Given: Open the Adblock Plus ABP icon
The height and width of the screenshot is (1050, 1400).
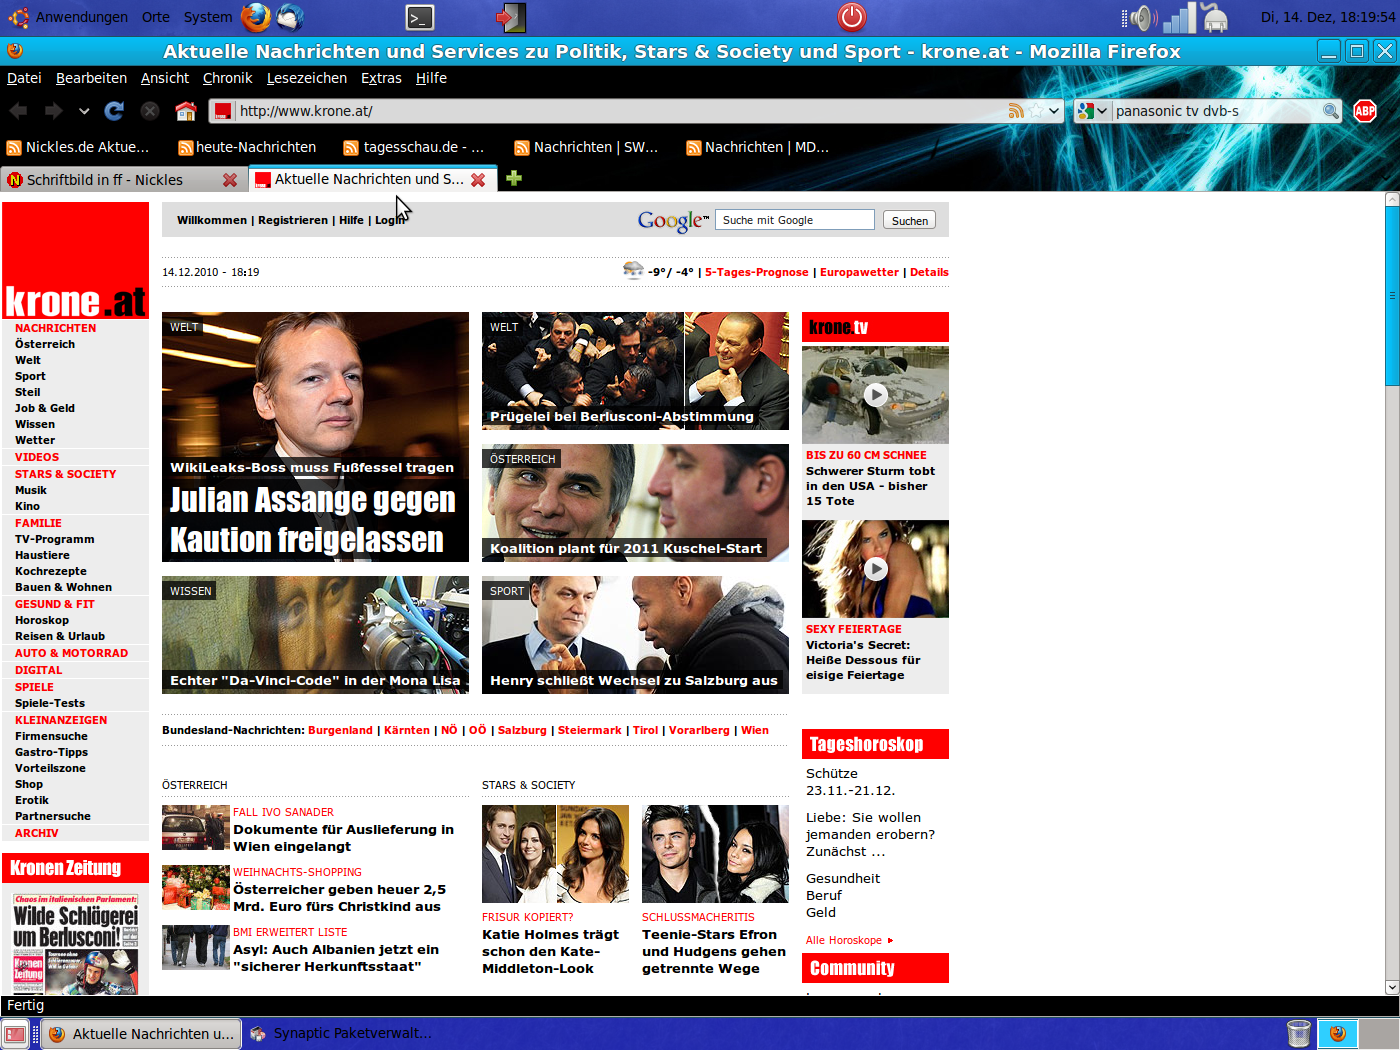Looking at the screenshot, I should (1365, 111).
